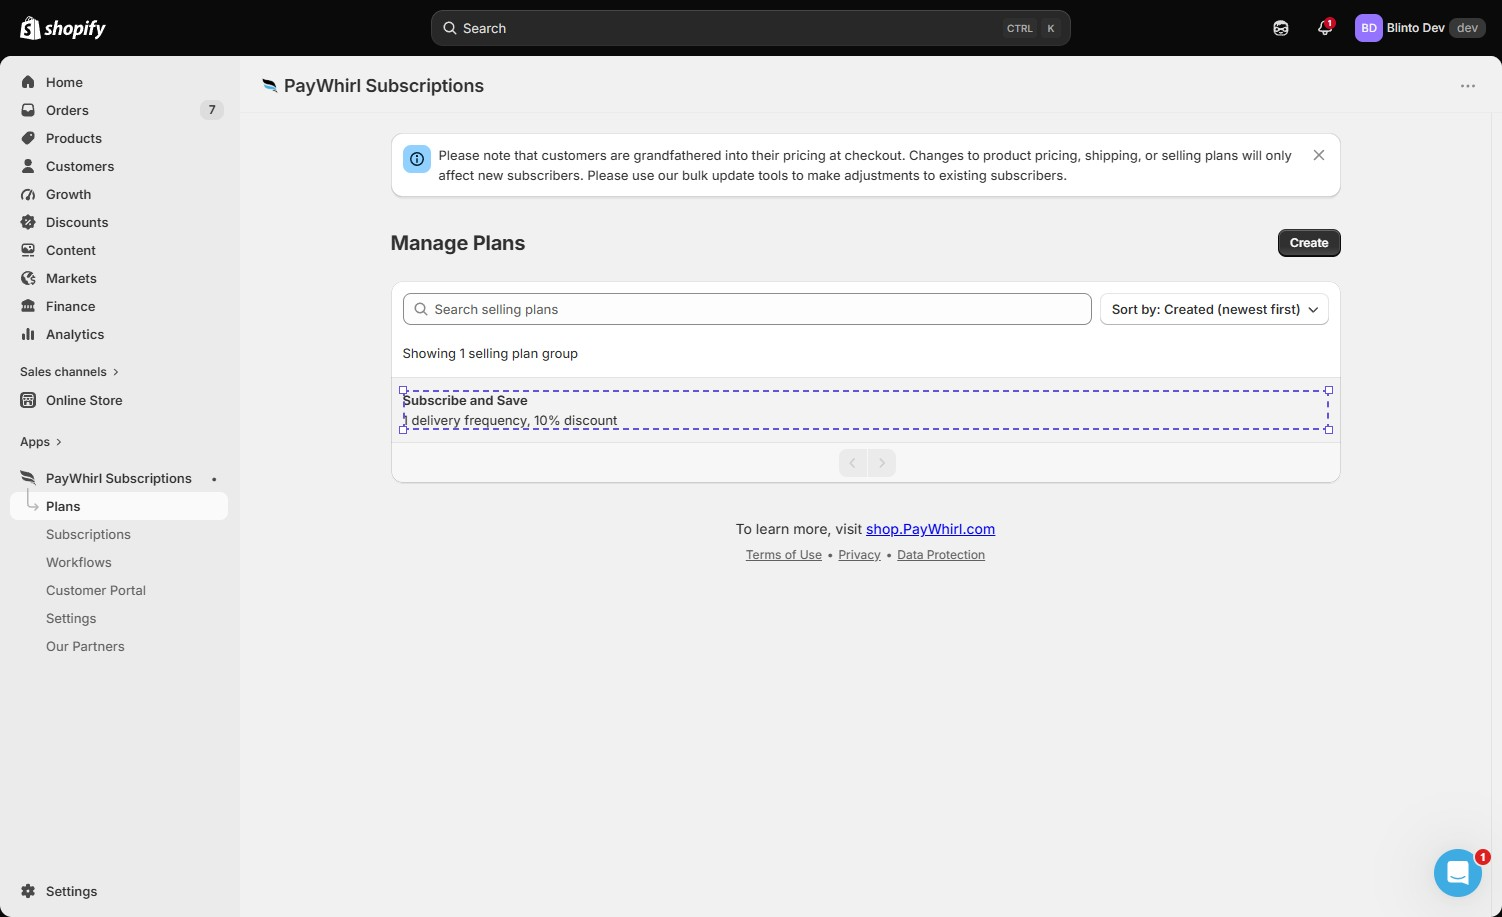1502x917 pixels.
Task: Click the Discounts icon in sidebar
Action: click(x=28, y=222)
